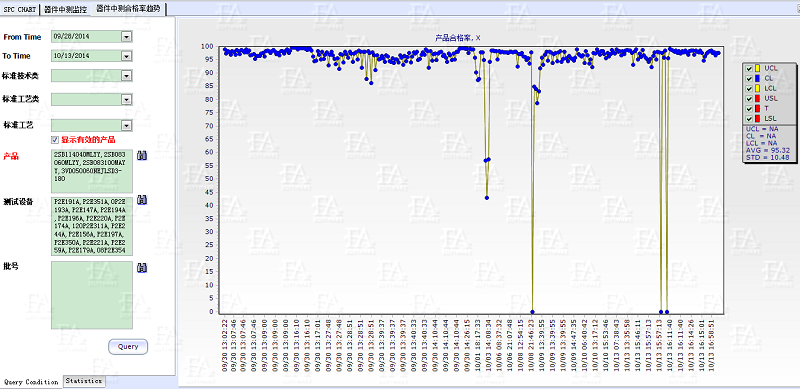Toggle the UCL legend checkbox

click(x=748, y=68)
